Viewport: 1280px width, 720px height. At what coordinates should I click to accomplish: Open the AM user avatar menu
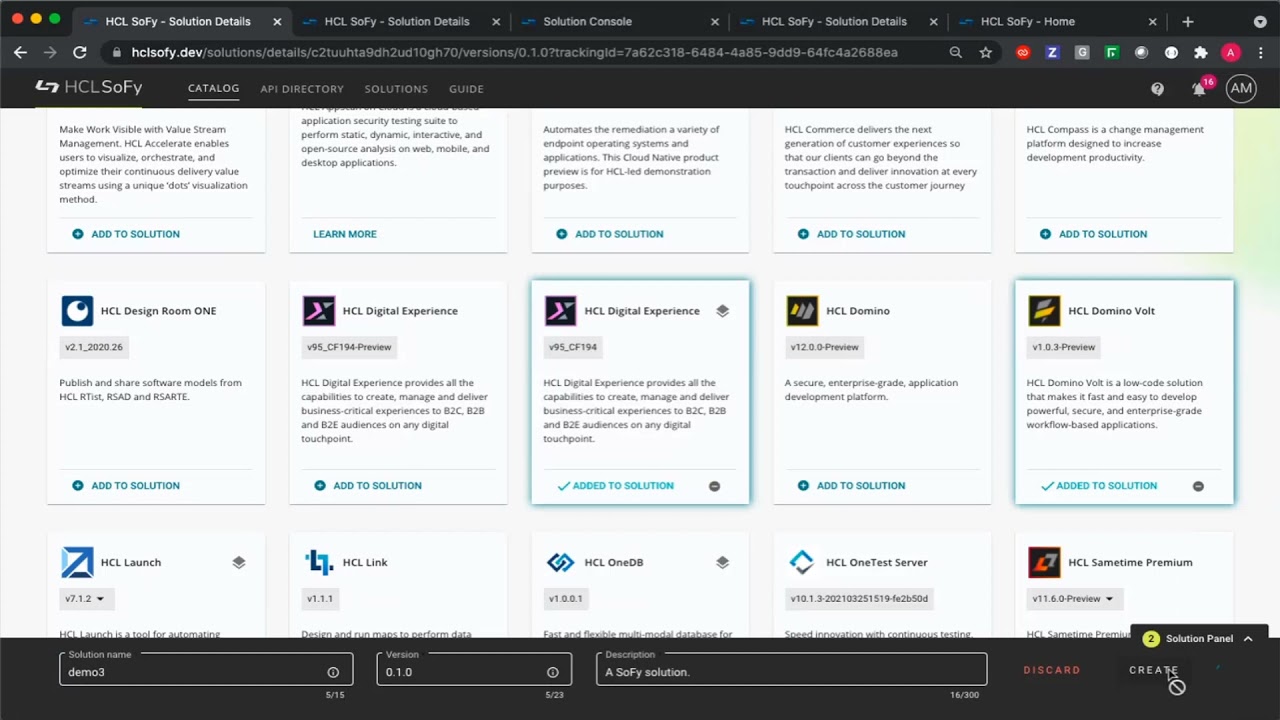click(x=1241, y=88)
